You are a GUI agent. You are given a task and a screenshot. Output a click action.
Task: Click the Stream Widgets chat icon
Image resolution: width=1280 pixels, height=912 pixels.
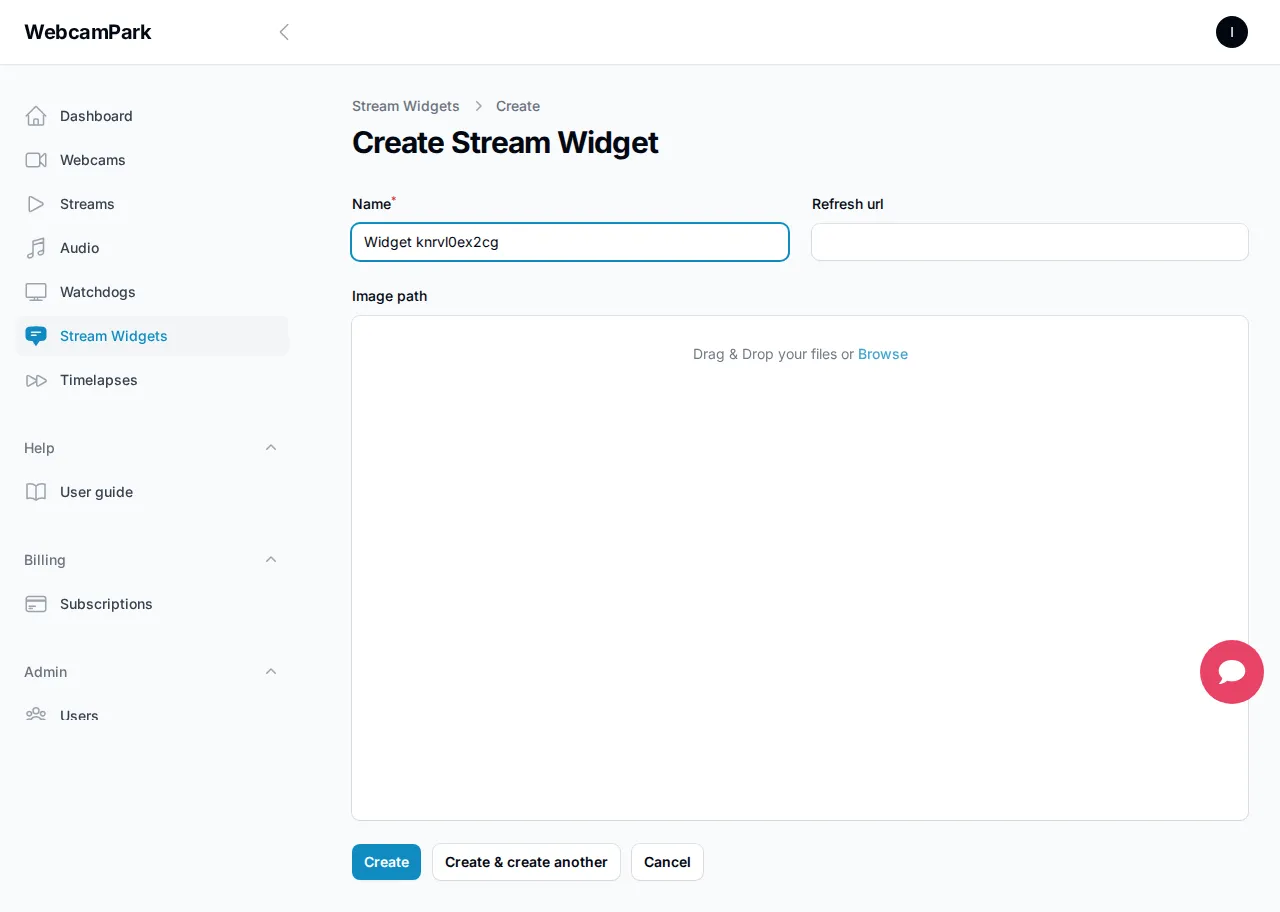pyautogui.click(x=36, y=336)
